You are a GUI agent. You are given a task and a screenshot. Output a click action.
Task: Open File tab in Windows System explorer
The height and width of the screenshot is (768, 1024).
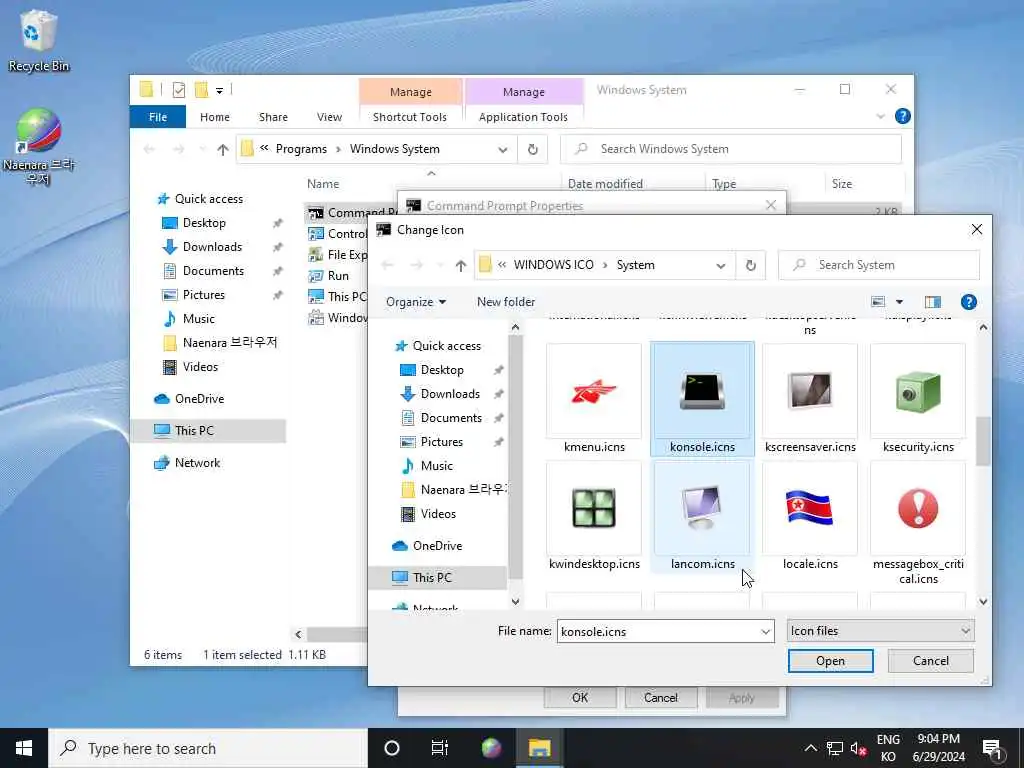tap(157, 117)
